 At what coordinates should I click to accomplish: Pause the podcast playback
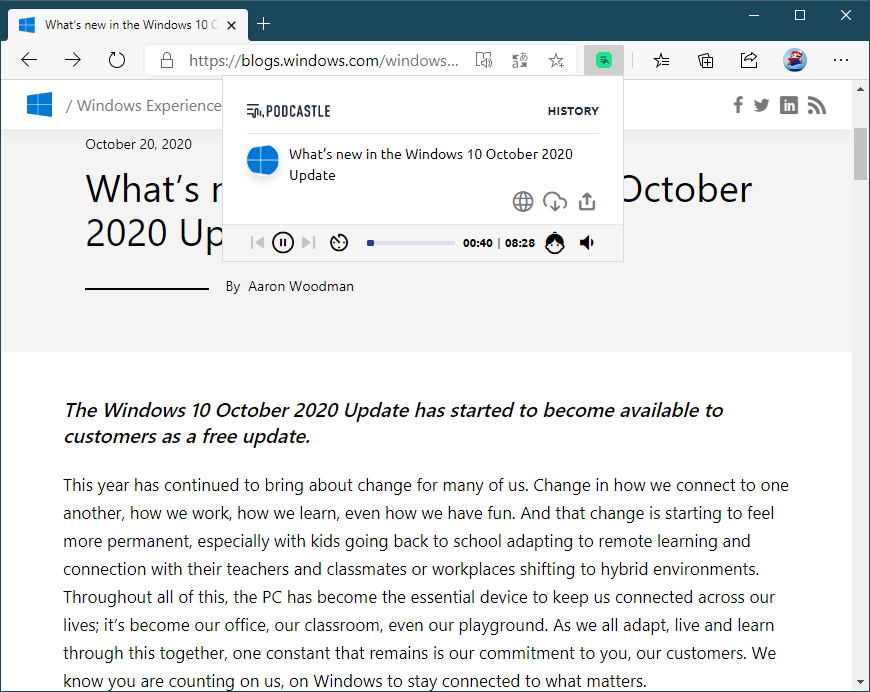(283, 243)
